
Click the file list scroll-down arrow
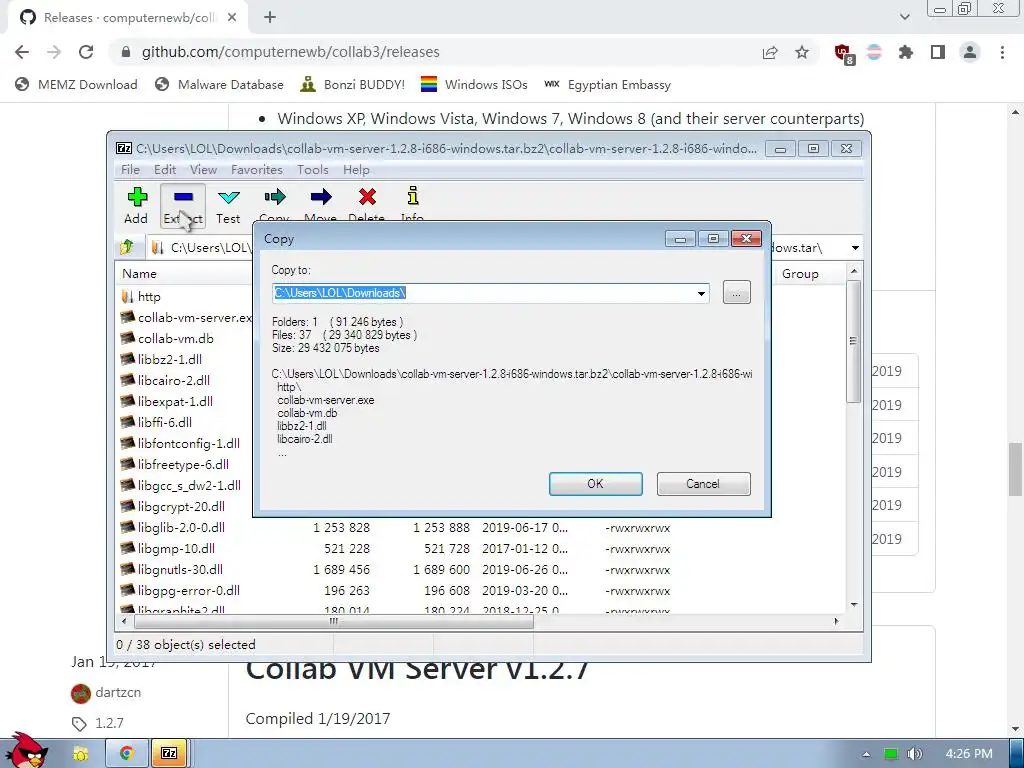tap(854, 605)
